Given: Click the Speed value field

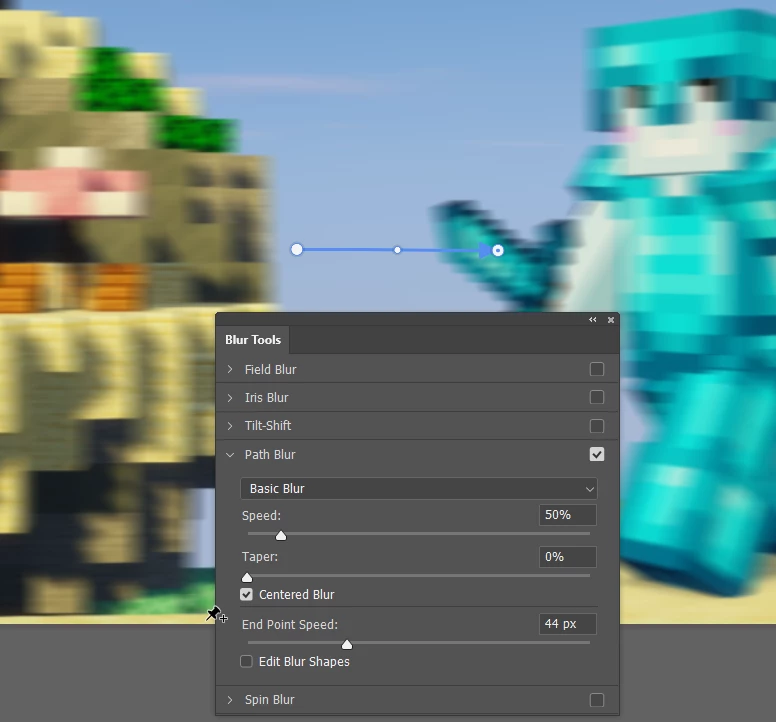Looking at the screenshot, I should pyautogui.click(x=568, y=515).
